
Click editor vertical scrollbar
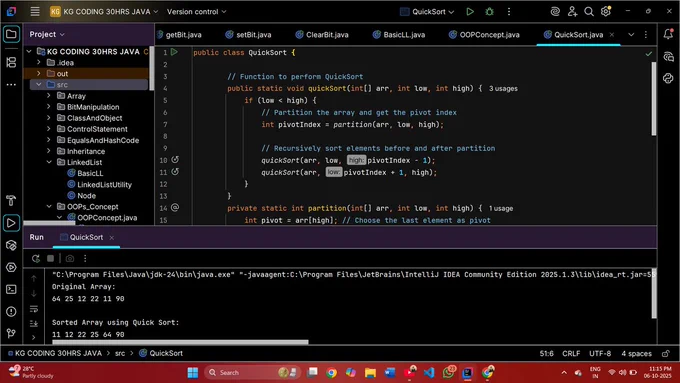(x=654, y=98)
